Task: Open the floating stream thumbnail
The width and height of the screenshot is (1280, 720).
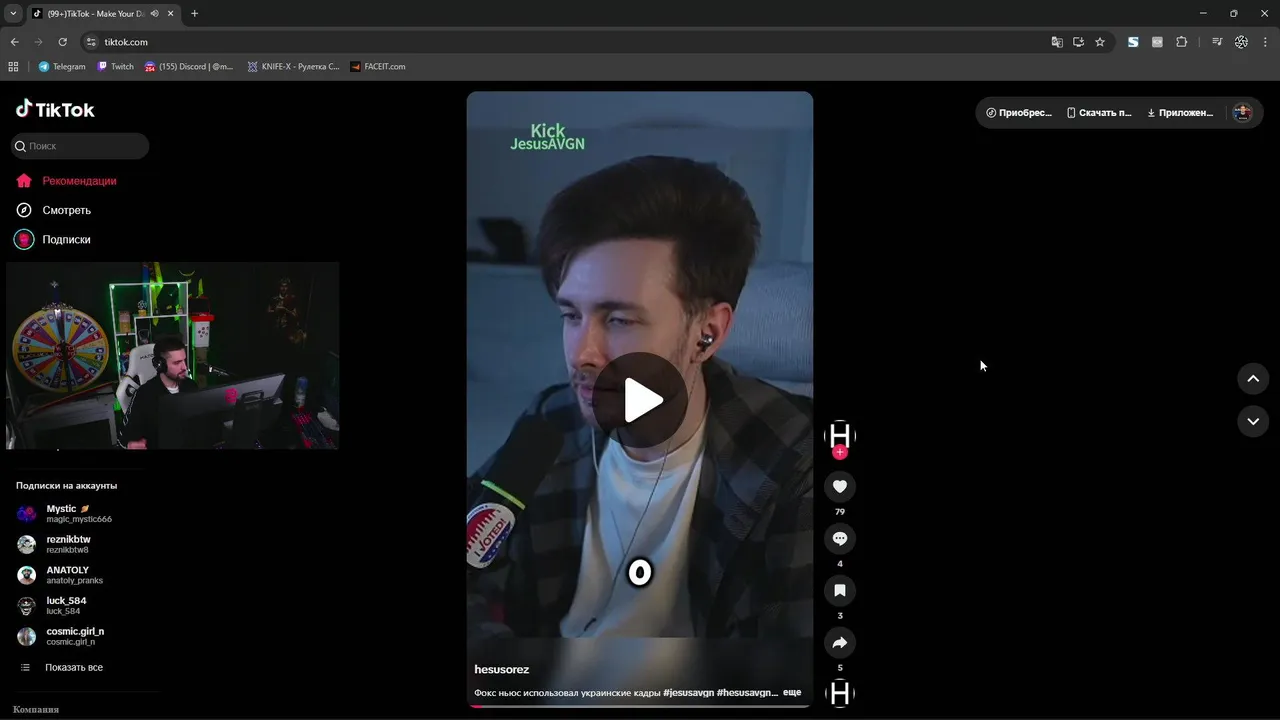Action: click(172, 356)
